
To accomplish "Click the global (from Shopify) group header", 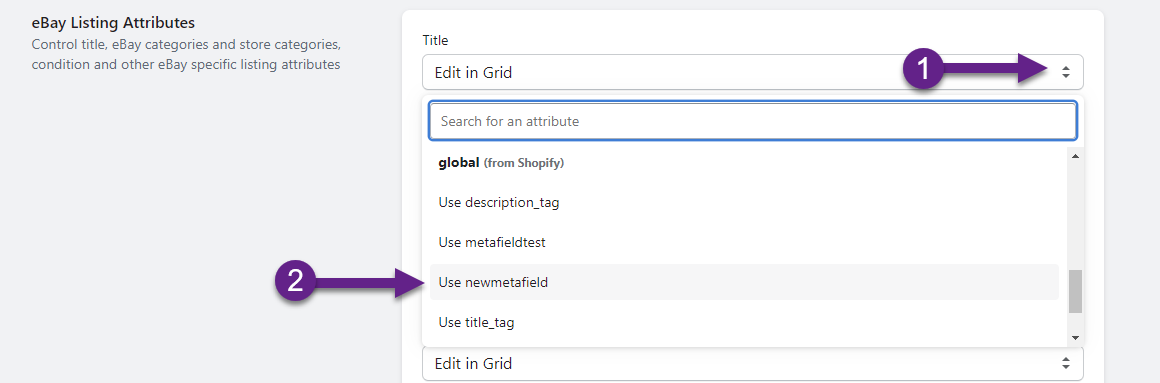I will (x=502, y=162).
